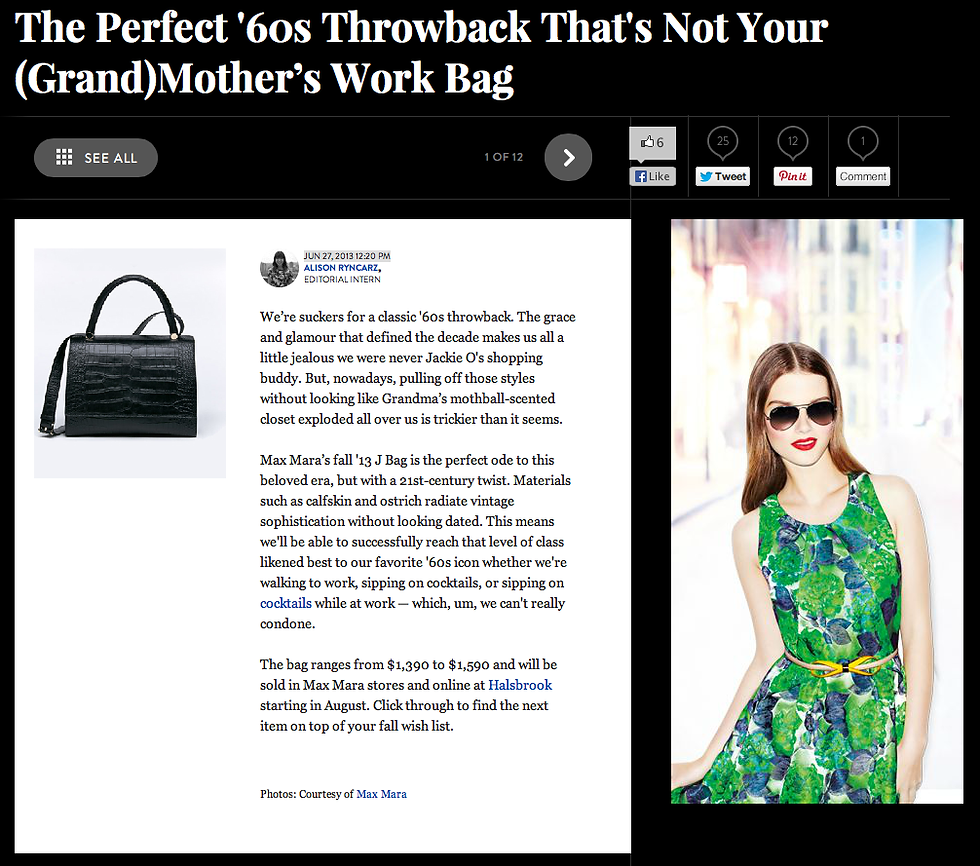980x866 pixels.
Task: Visit the Halsbrook store link
Action: 520,685
